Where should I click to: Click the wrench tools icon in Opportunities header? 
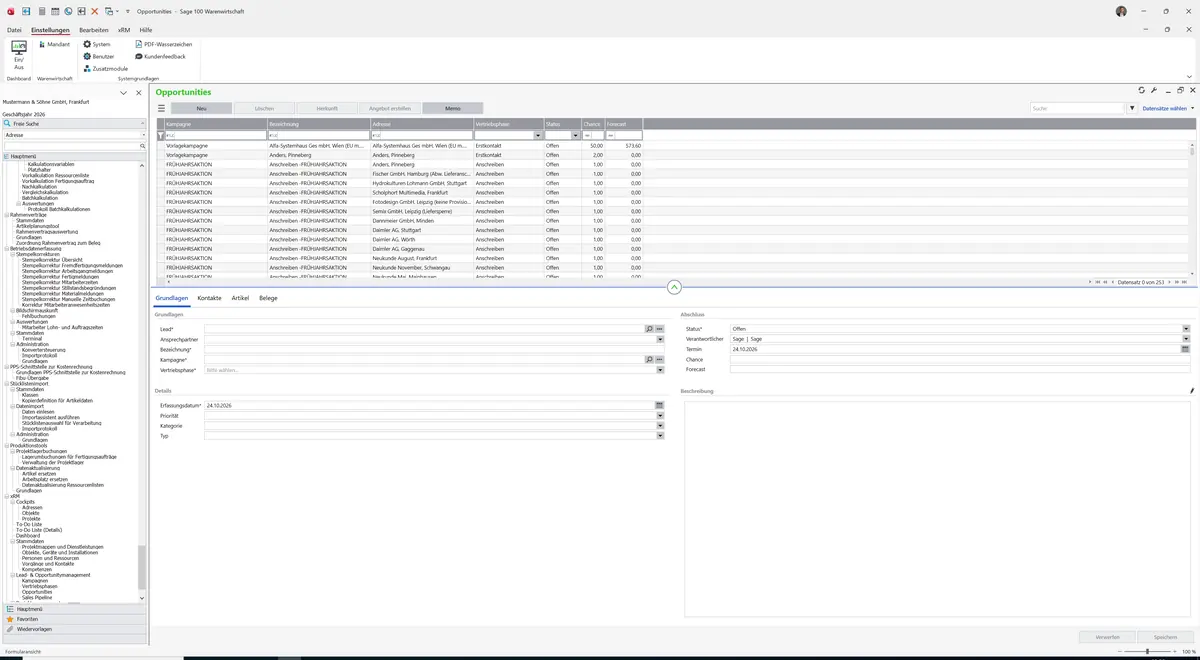(1154, 90)
